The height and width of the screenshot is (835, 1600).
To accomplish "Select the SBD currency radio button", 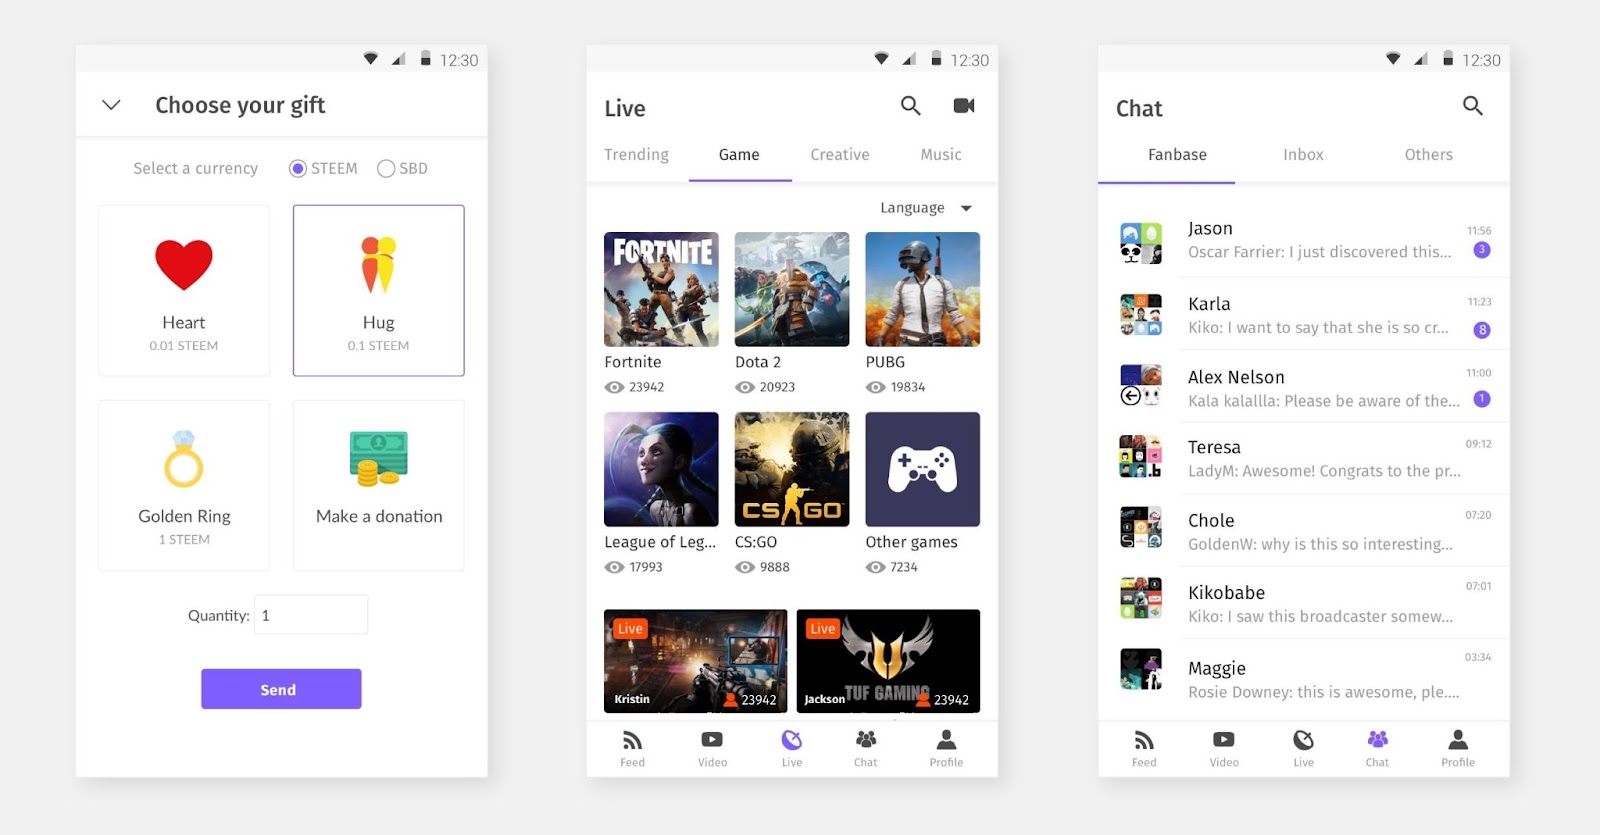I will 386,169.
